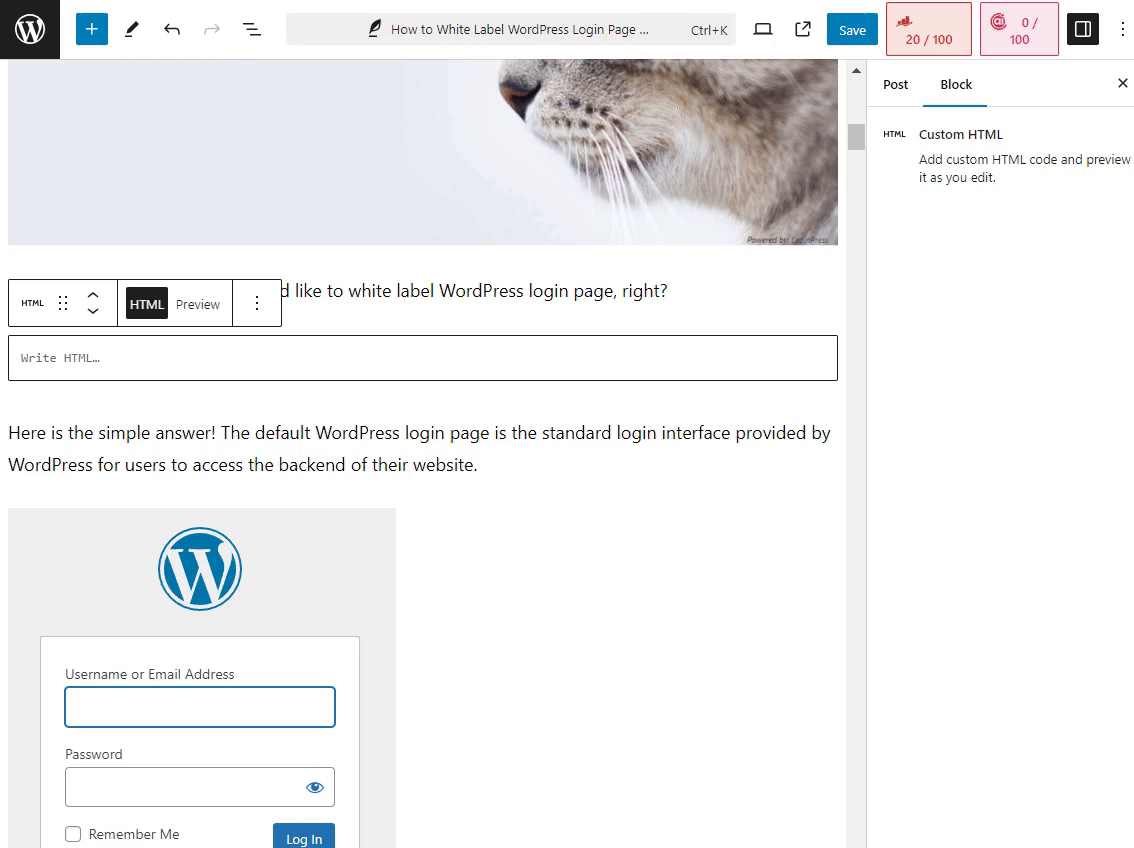Viewport: 1134px width, 848px height.
Task: Move the HTML block down
Action: [x=93, y=312]
